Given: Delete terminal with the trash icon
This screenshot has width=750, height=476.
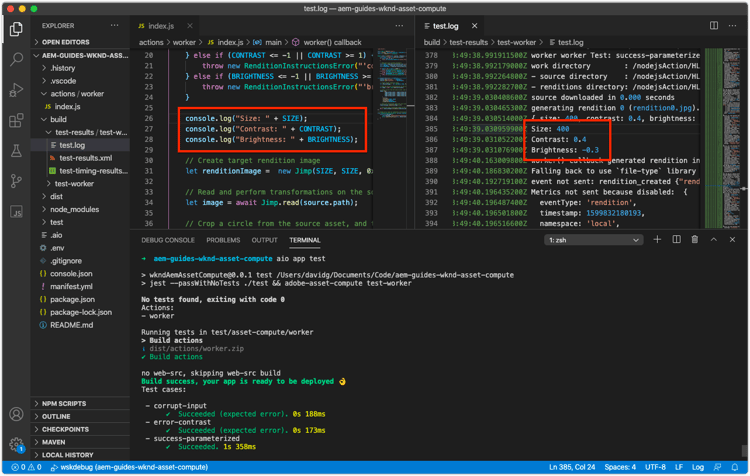Looking at the screenshot, I should pos(695,240).
